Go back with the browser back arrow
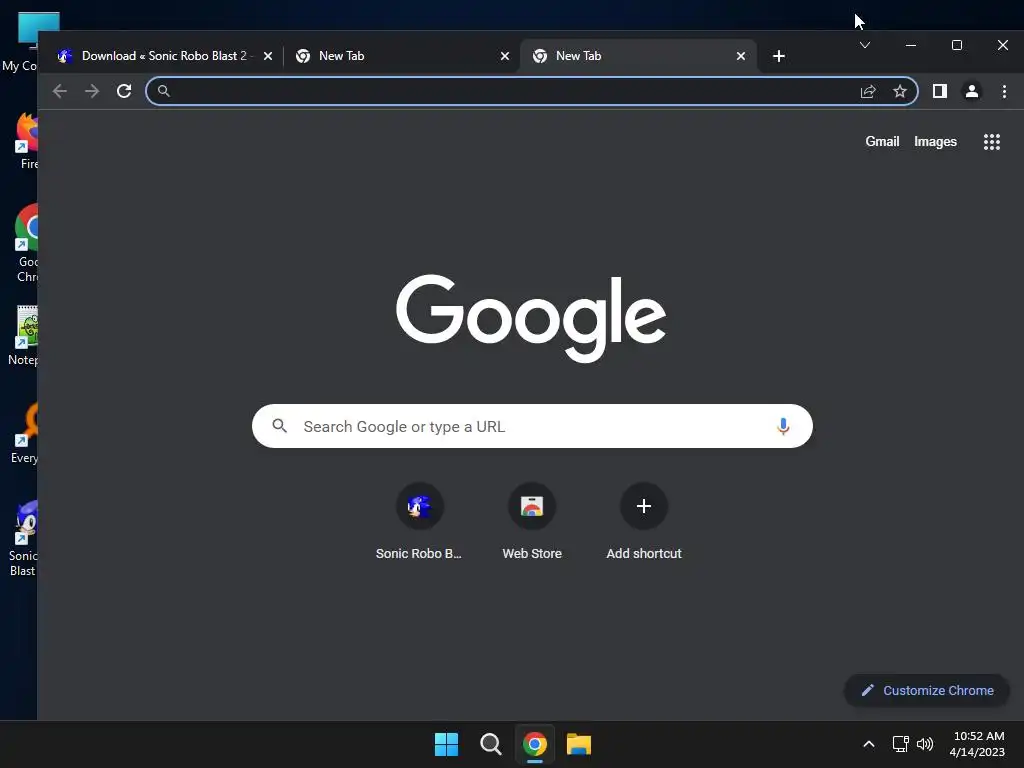 coord(59,91)
